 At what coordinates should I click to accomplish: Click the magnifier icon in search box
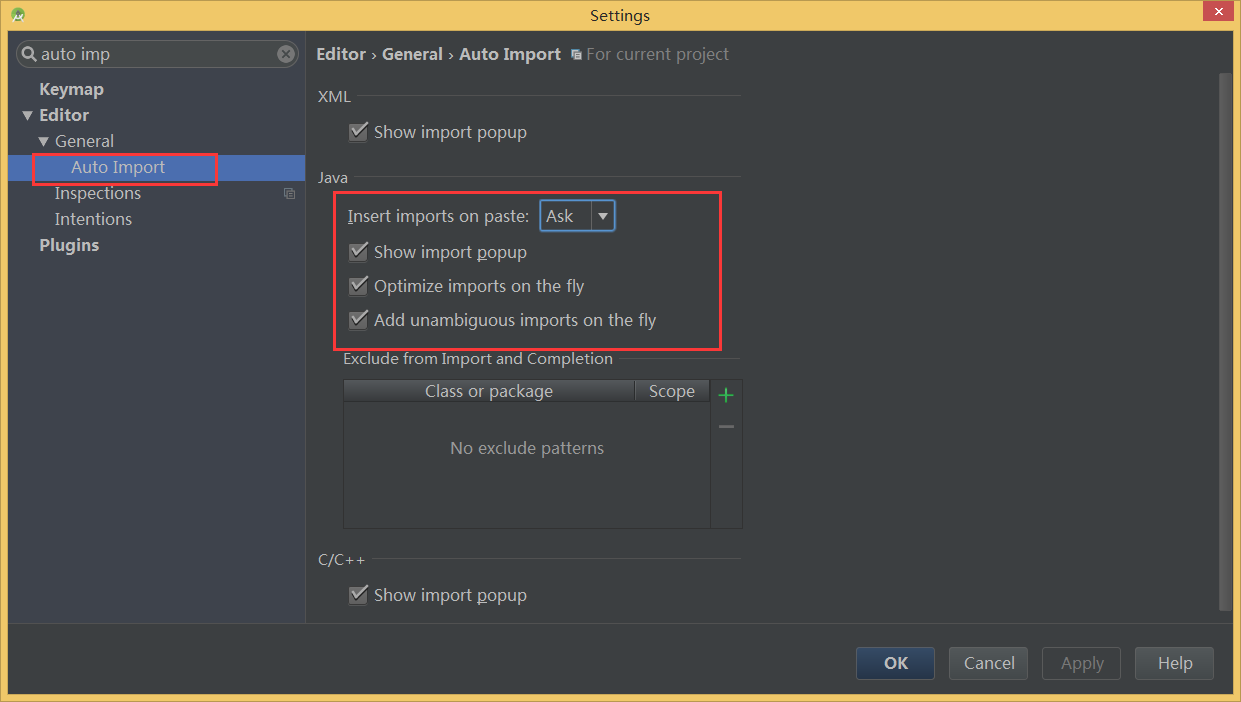[28, 54]
